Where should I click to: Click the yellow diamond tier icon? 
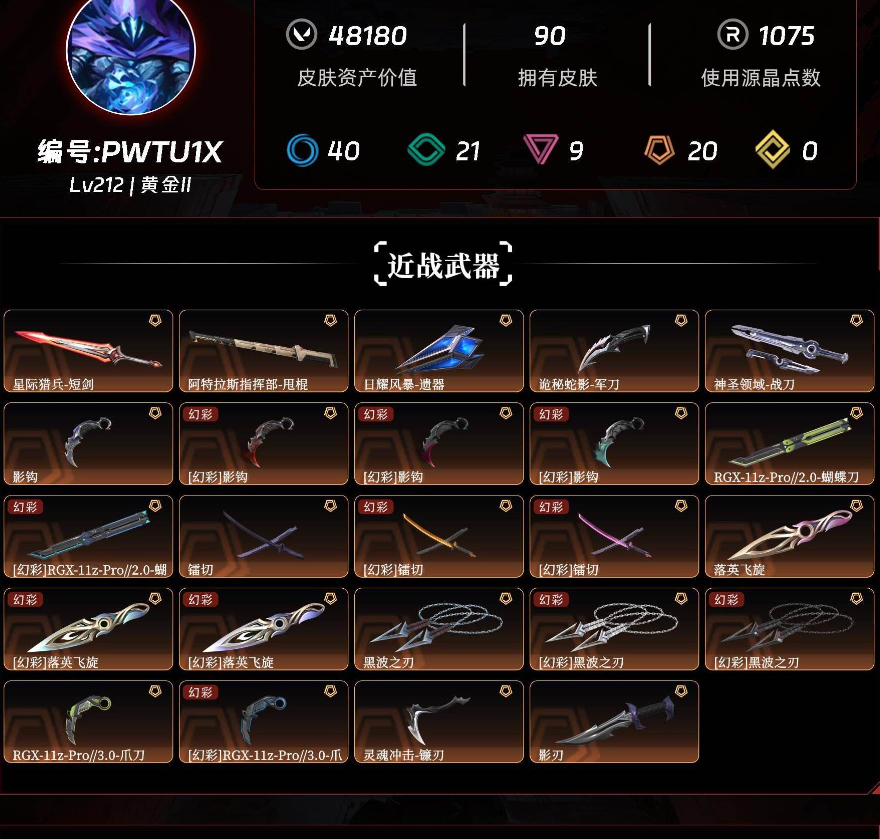[772, 150]
